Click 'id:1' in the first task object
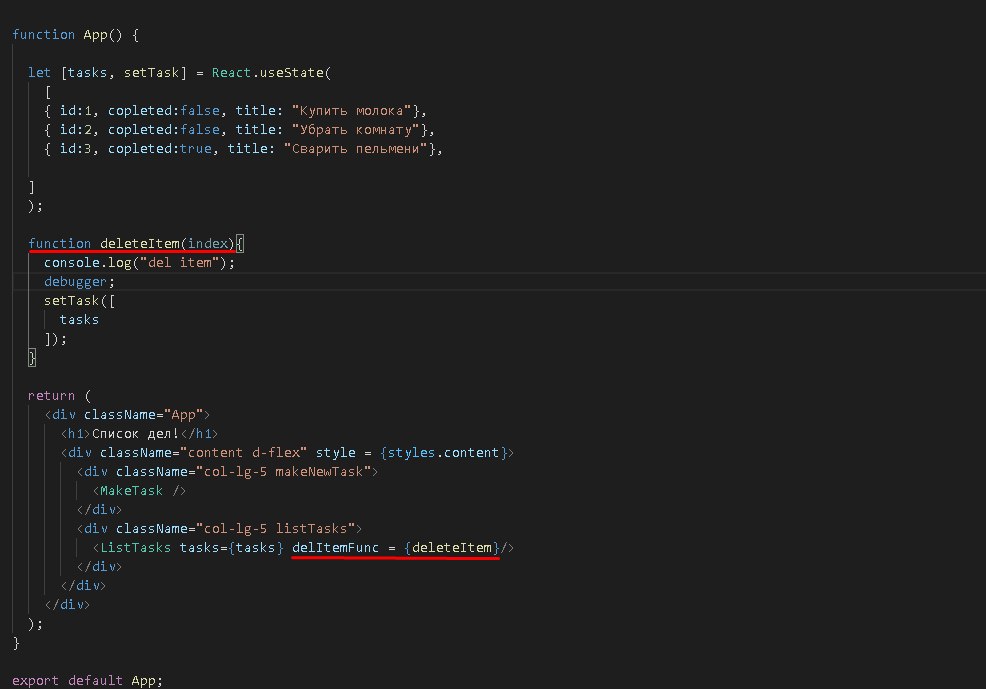 pos(75,111)
